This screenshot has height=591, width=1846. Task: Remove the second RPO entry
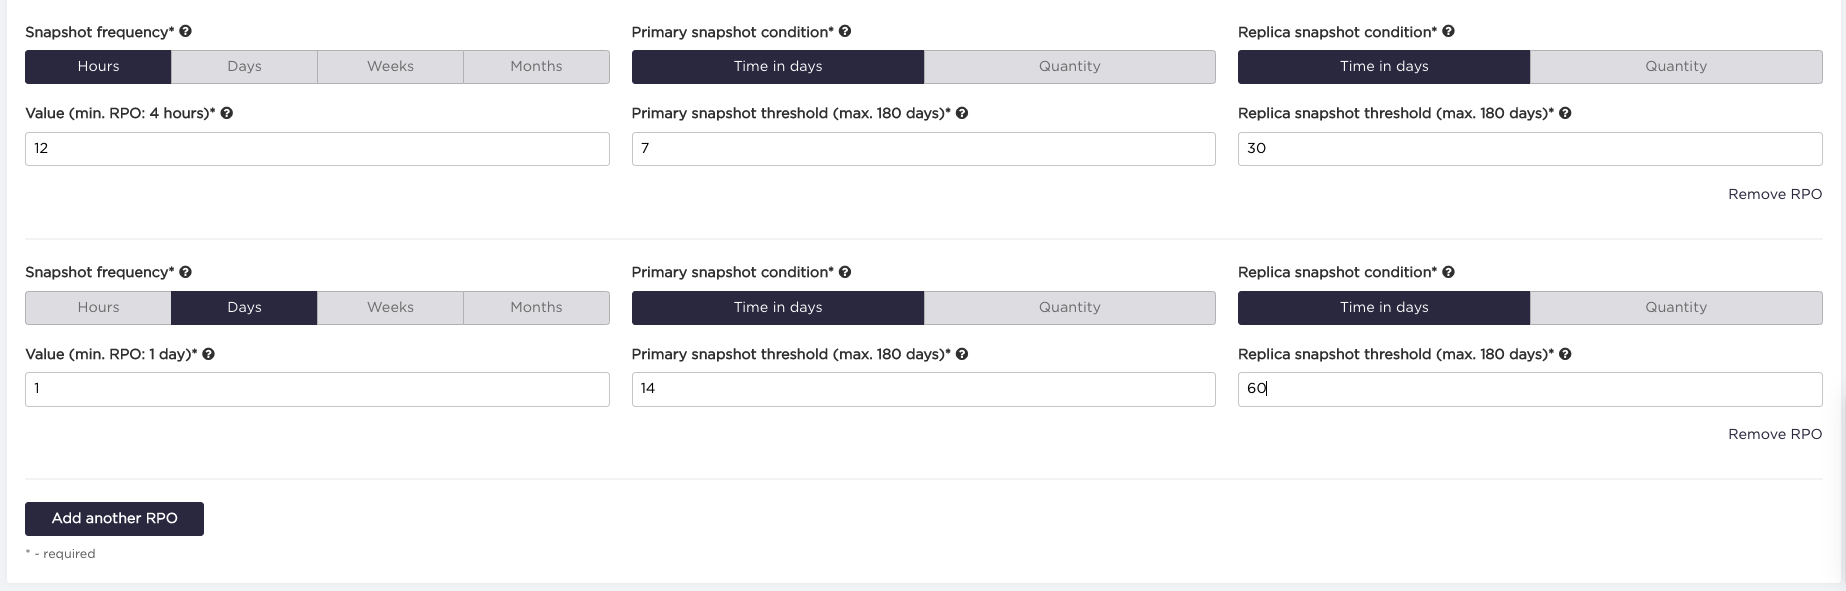(x=1775, y=434)
